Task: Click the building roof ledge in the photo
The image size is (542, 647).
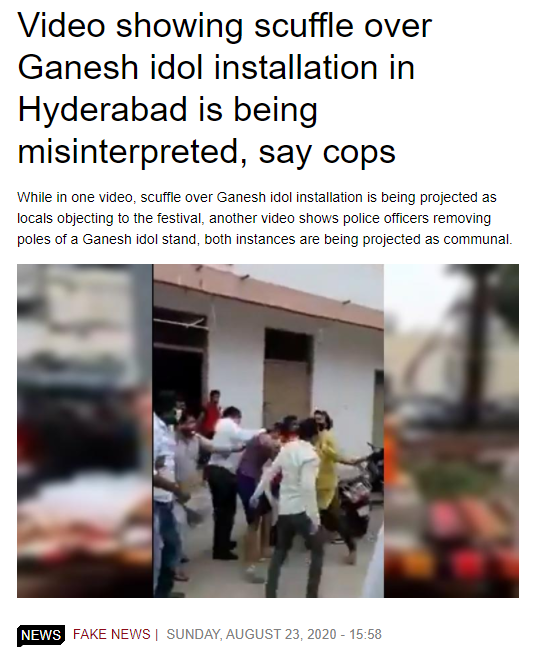Action: click(268, 295)
